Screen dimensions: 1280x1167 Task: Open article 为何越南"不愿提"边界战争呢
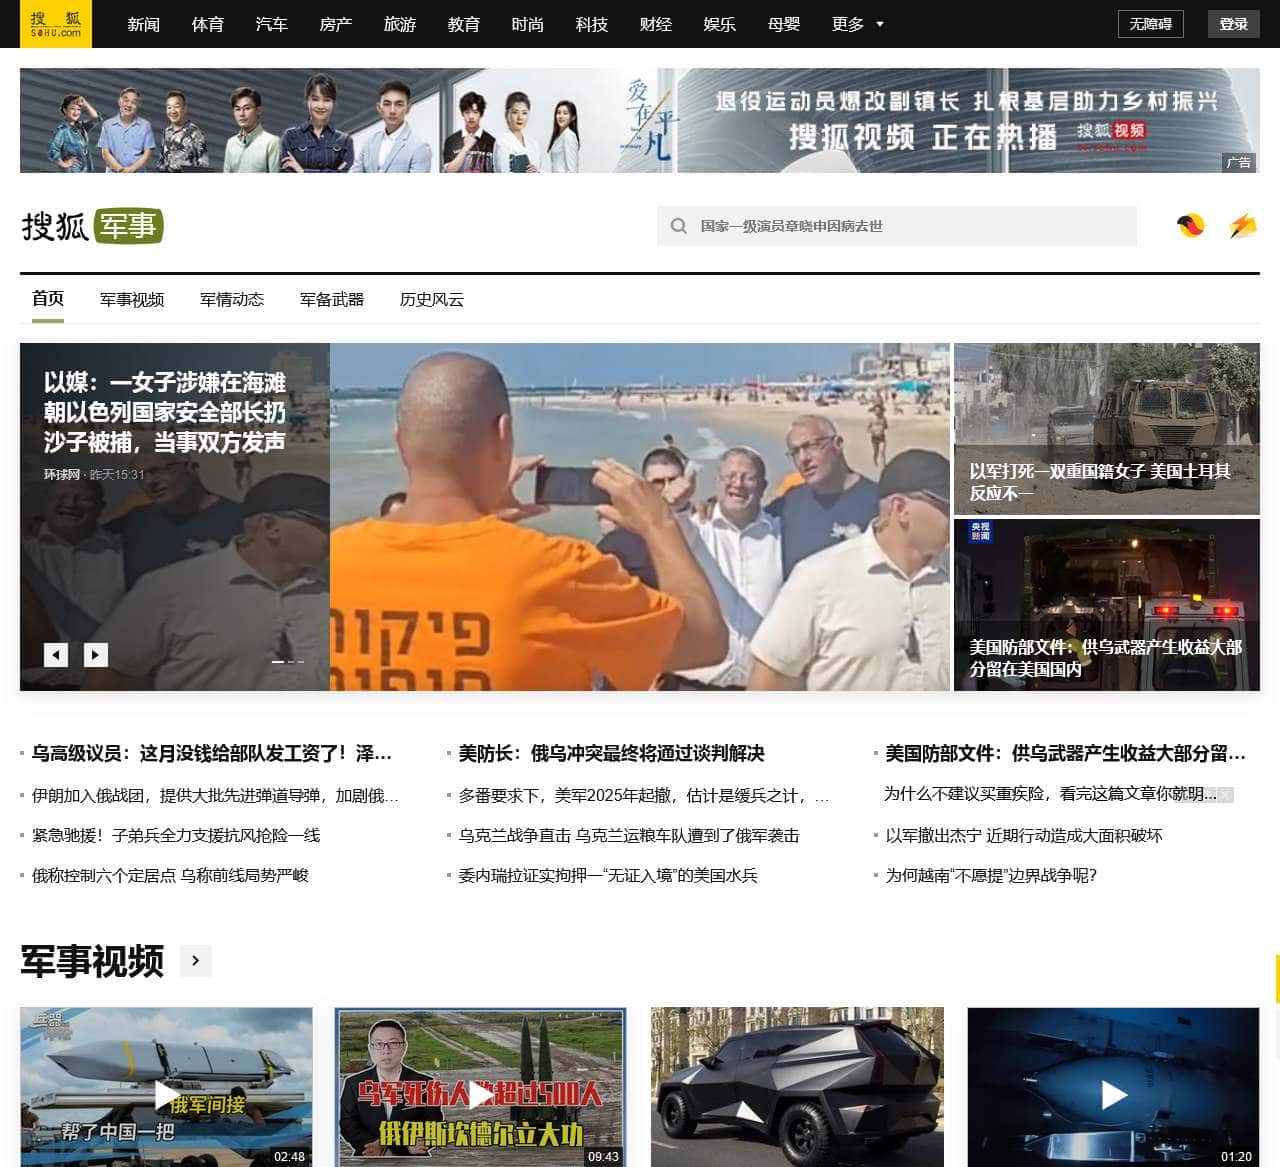[x=991, y=875]
